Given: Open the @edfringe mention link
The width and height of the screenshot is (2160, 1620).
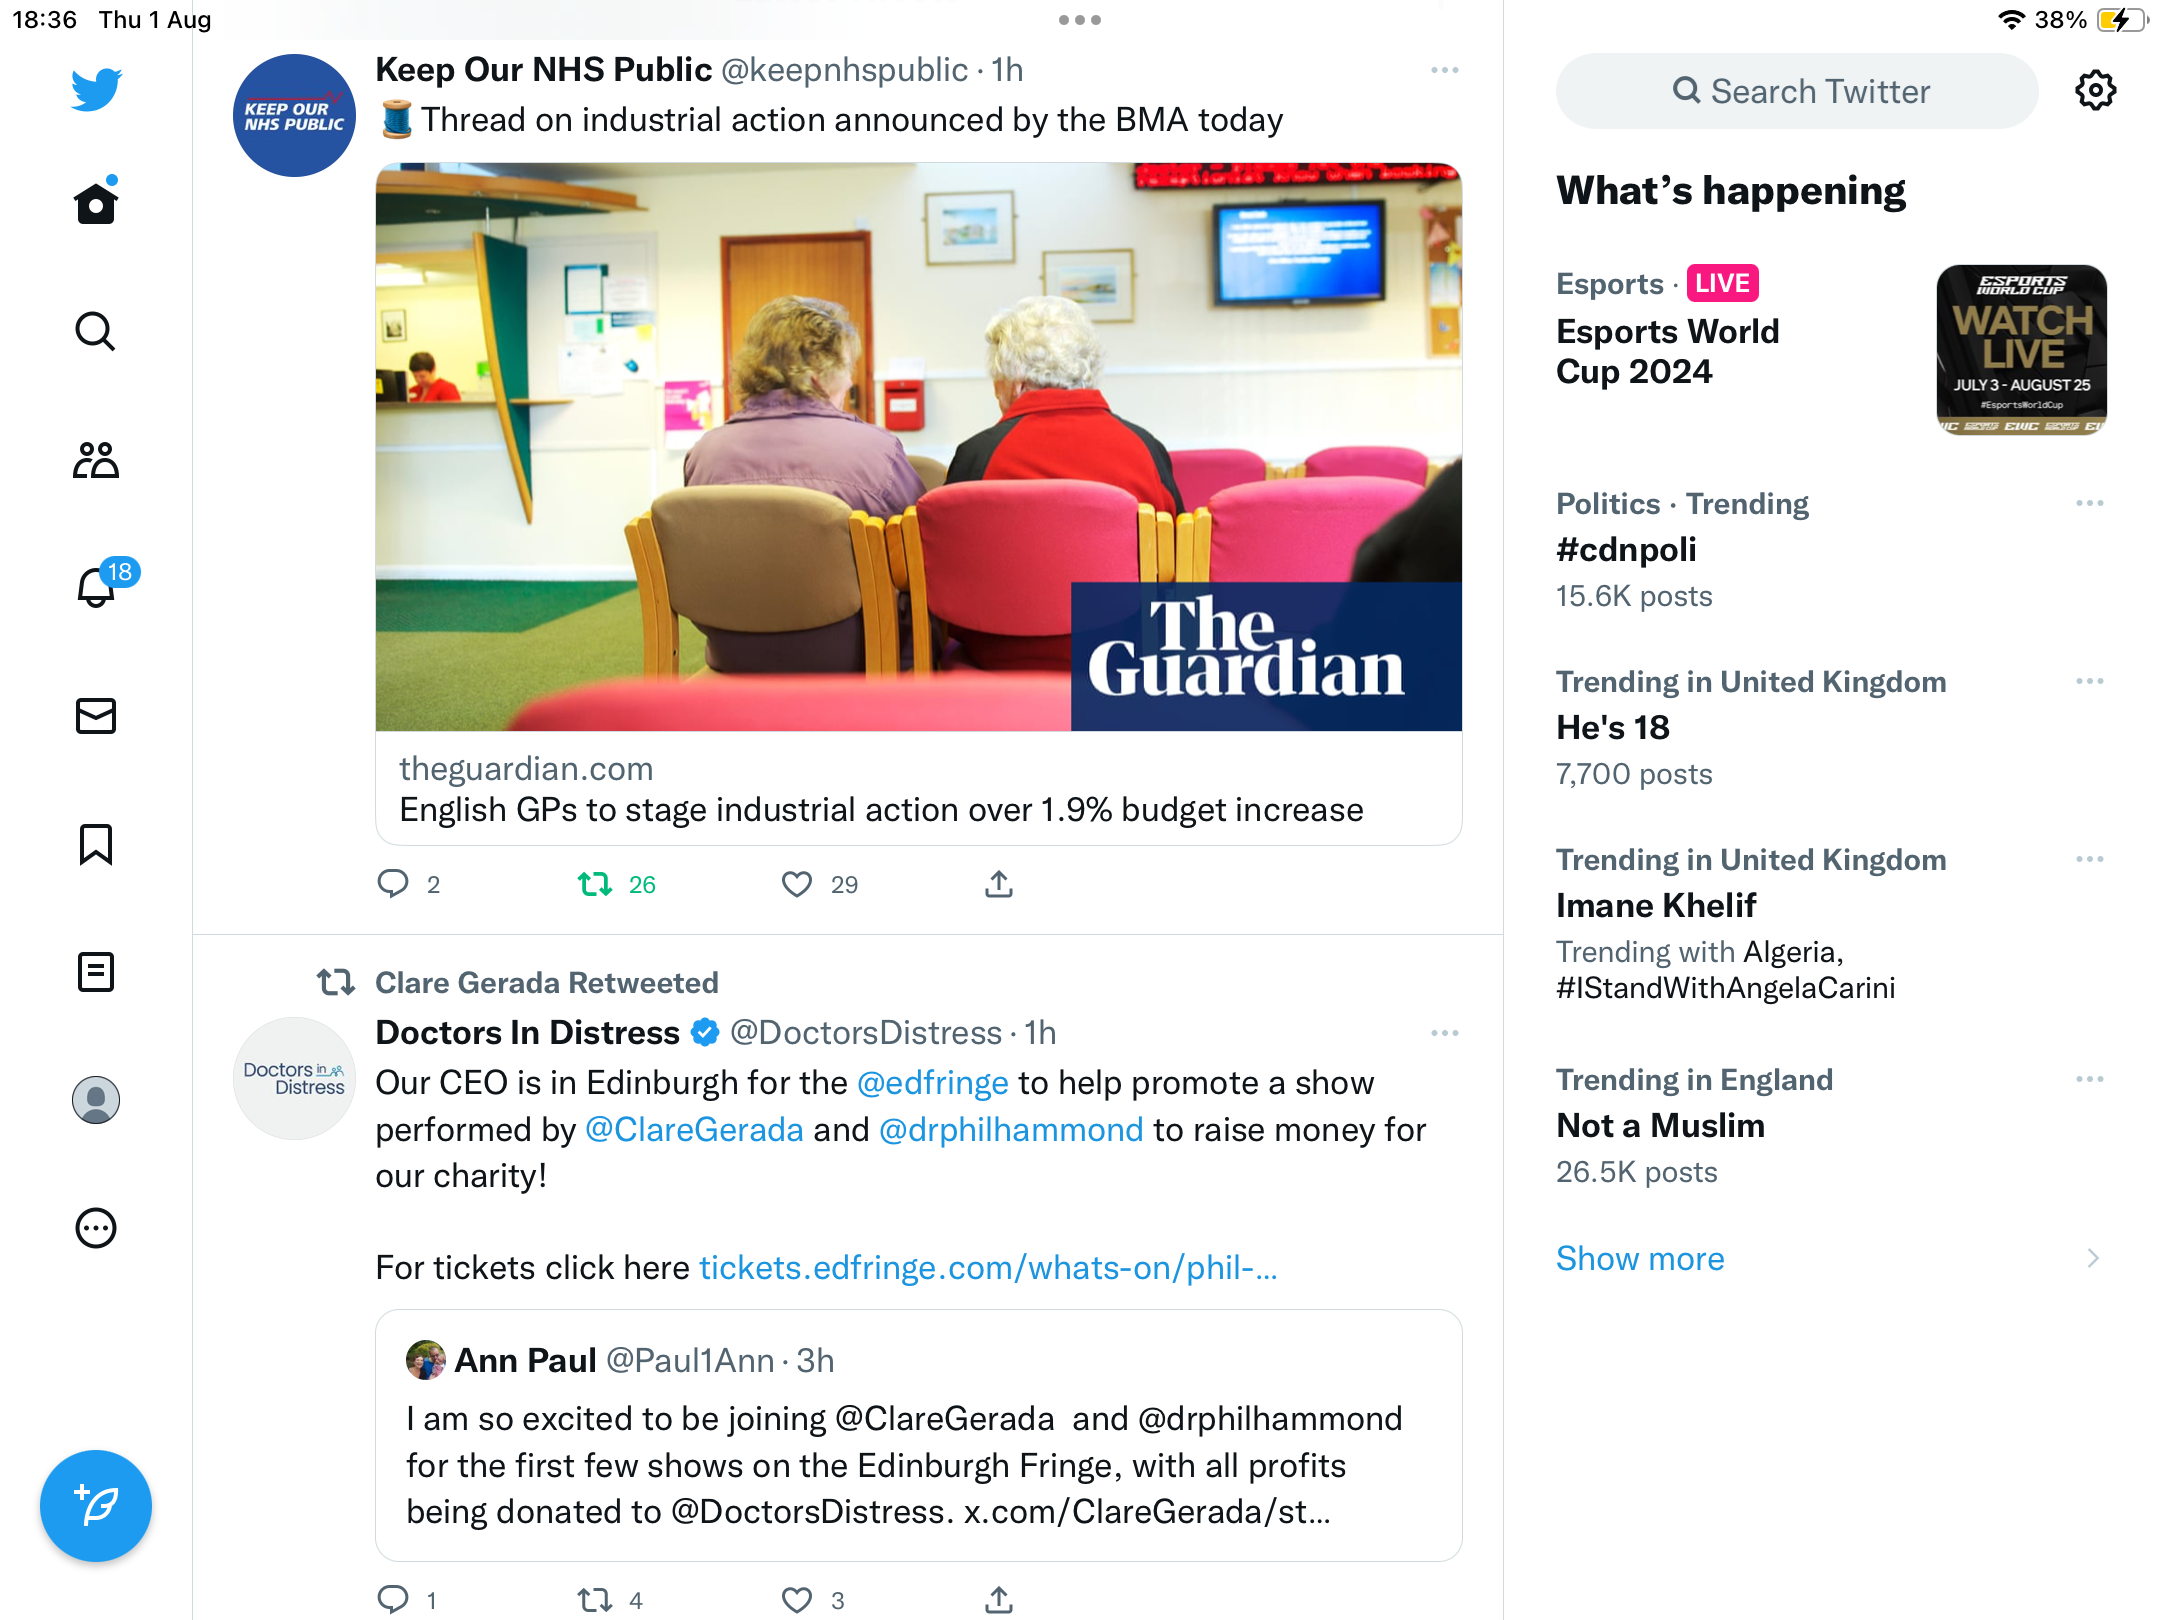Looking at the screenshot, I should click(x=932, y=1083).
